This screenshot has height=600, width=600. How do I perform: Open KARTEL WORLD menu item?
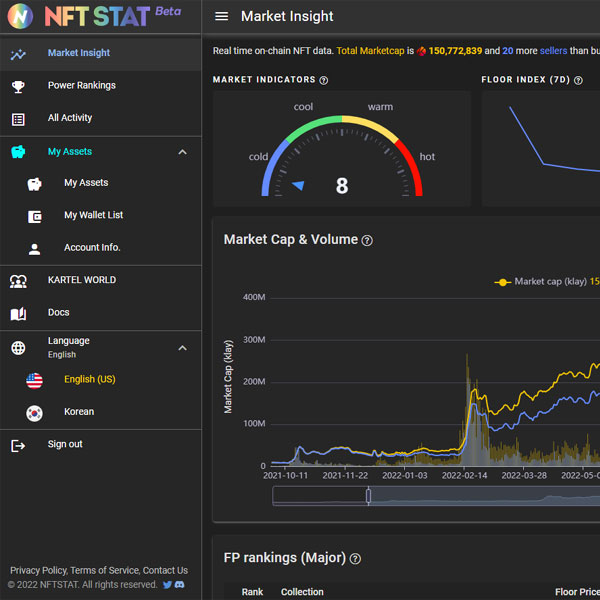point(82,281)
